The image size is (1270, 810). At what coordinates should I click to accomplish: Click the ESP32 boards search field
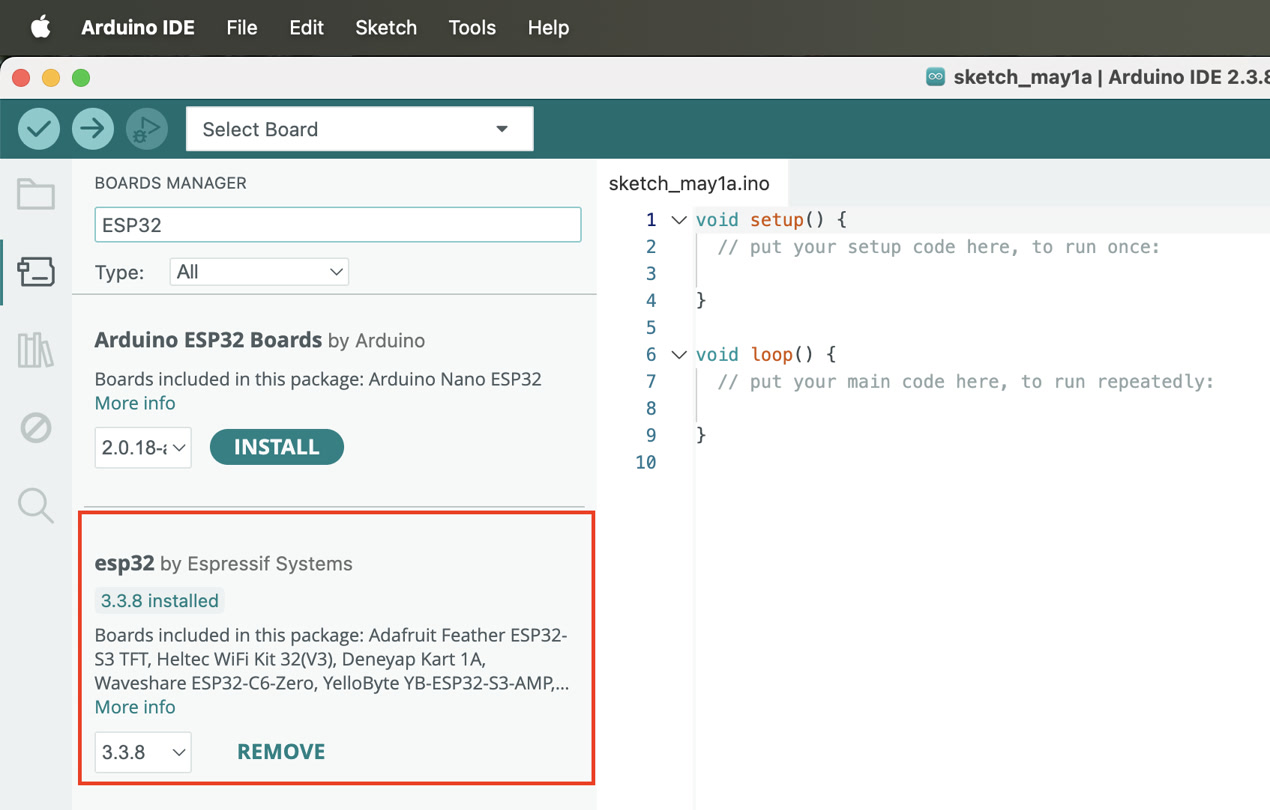(338, 225)
